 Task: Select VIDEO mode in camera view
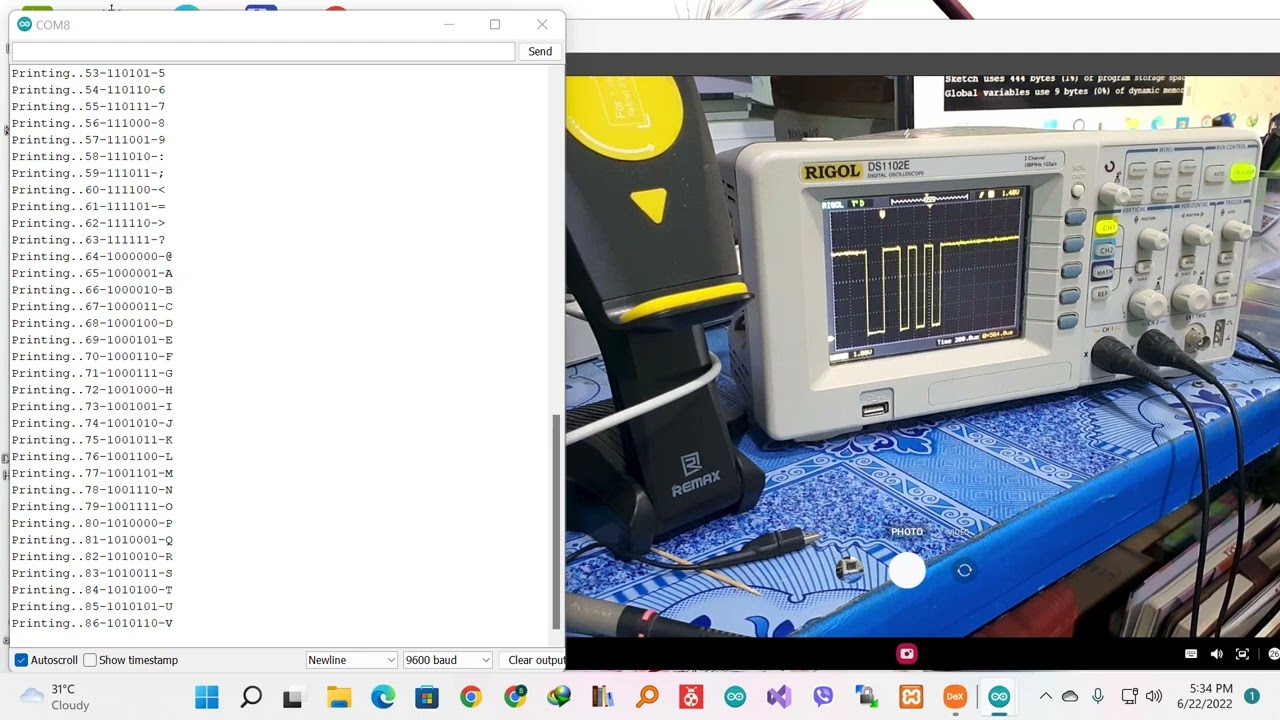pos(958,532)
